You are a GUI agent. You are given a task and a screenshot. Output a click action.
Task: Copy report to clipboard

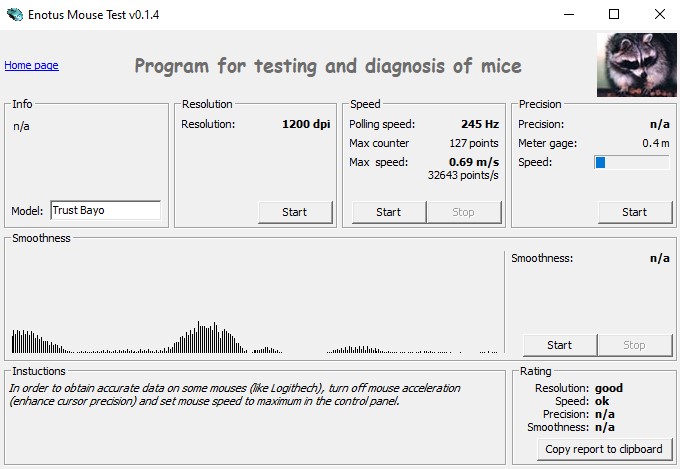coord(604,449)
